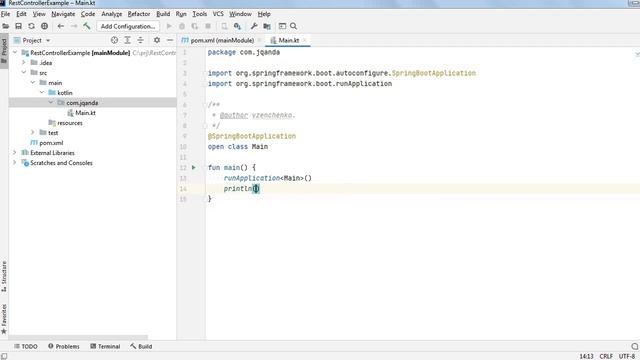Open the Window menu

pyautogui.click(x=240, y=14)
